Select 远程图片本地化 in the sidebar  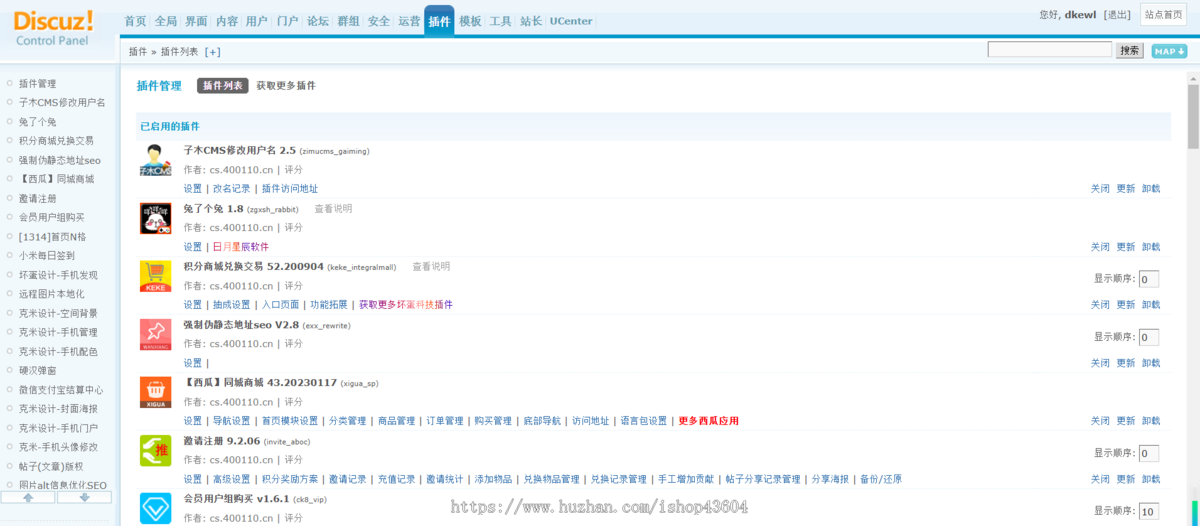point(52,294)
